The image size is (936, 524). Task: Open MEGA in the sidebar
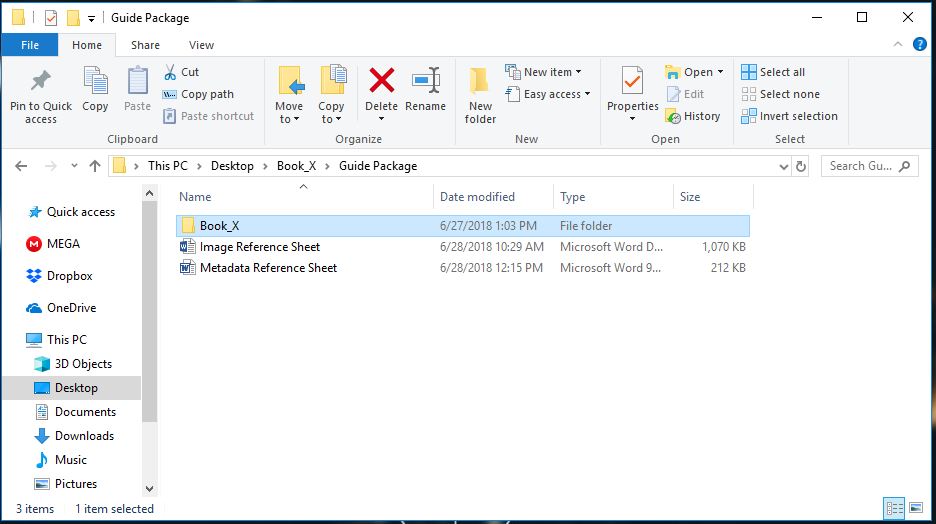pyautogui.click(x=54, y=243)
